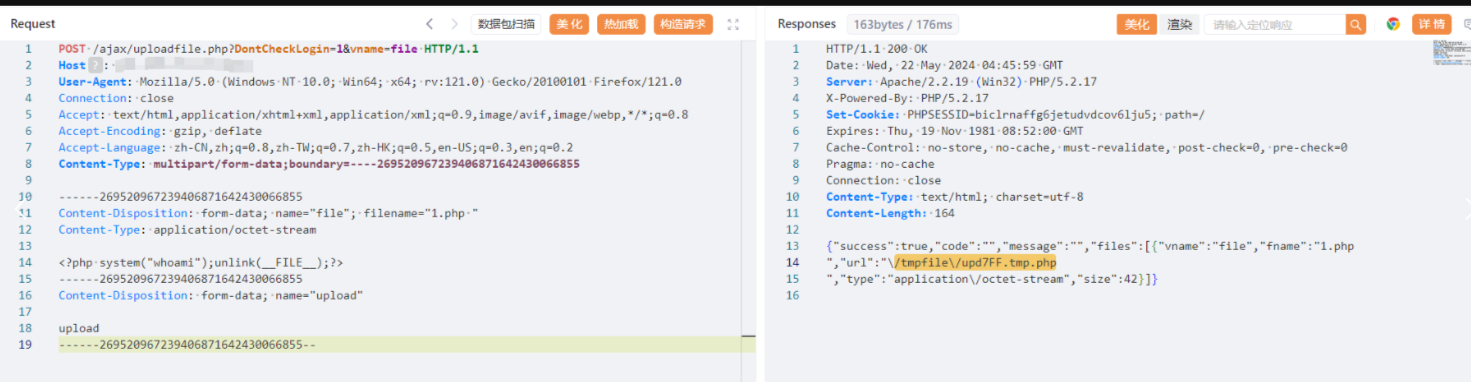Click the final boundary line ending with --

tap(187, 344)
